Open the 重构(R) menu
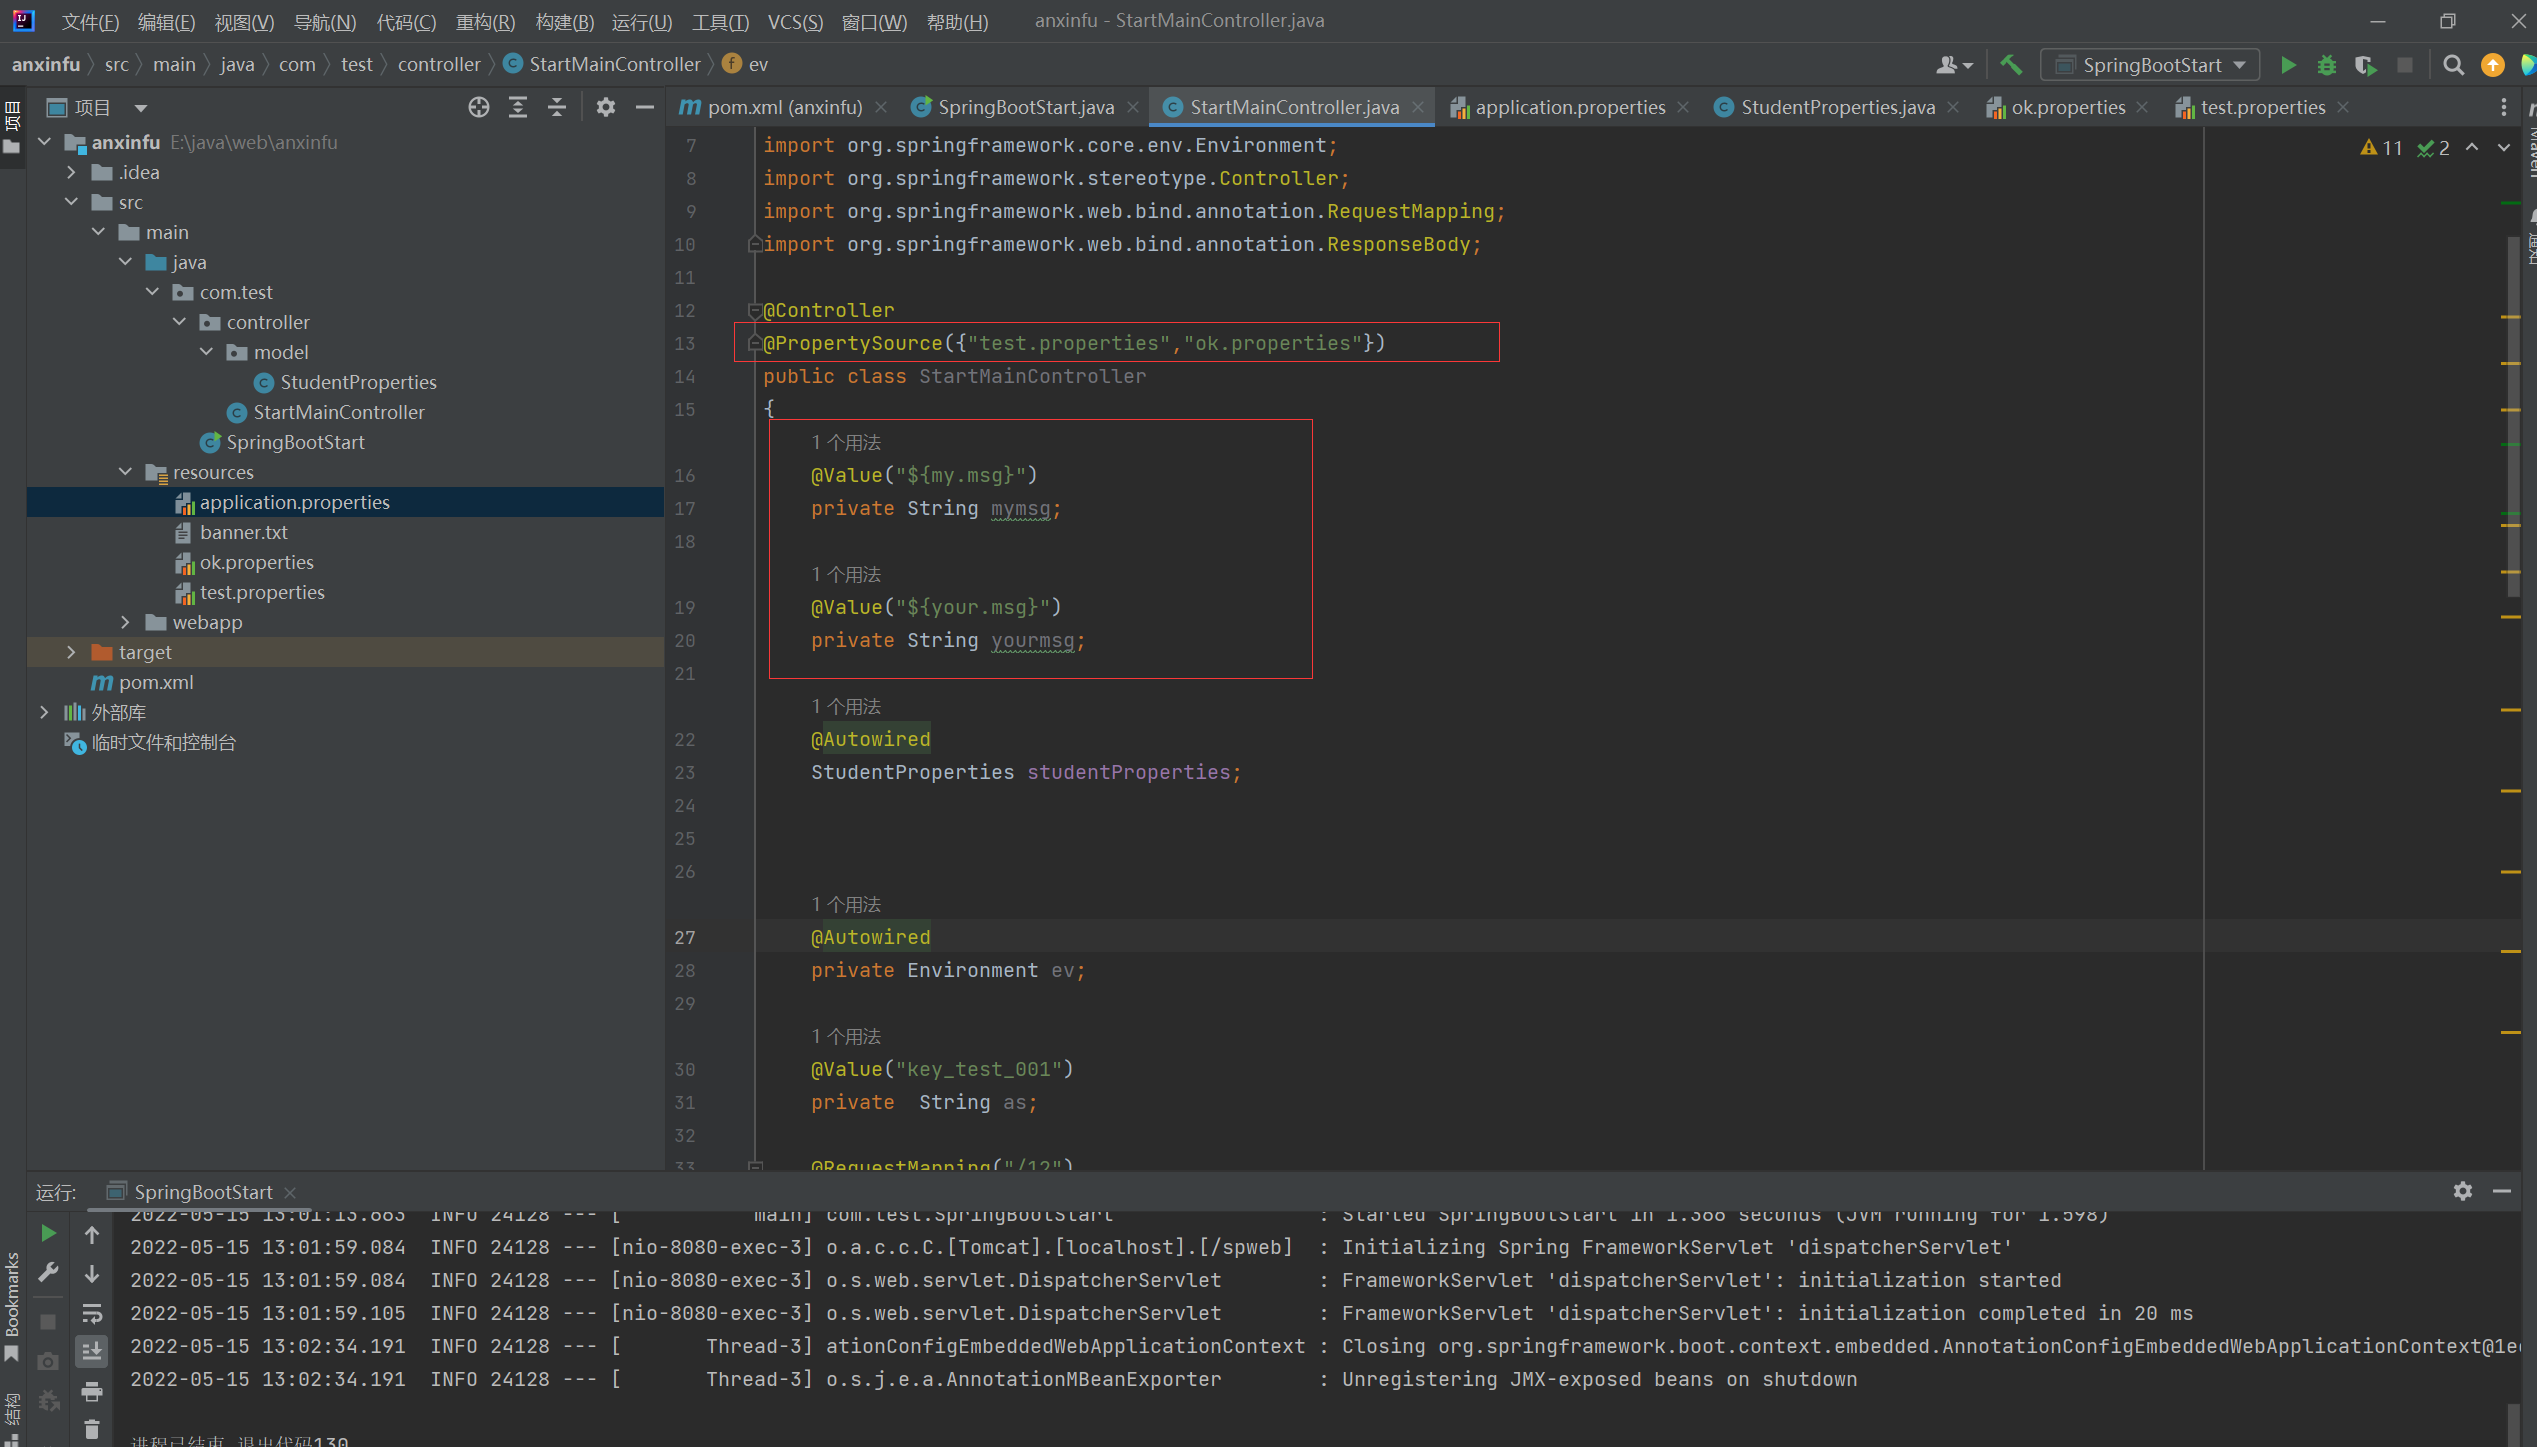 pos(485,21)
